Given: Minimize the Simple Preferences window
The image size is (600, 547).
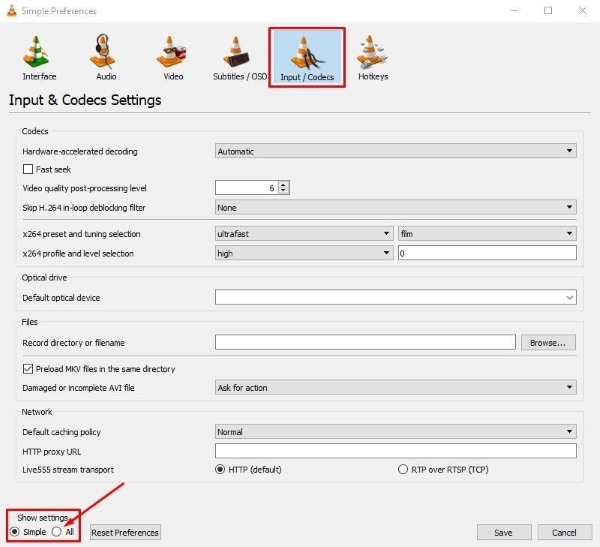Looking at the screenshot, I should coord(515,11).
